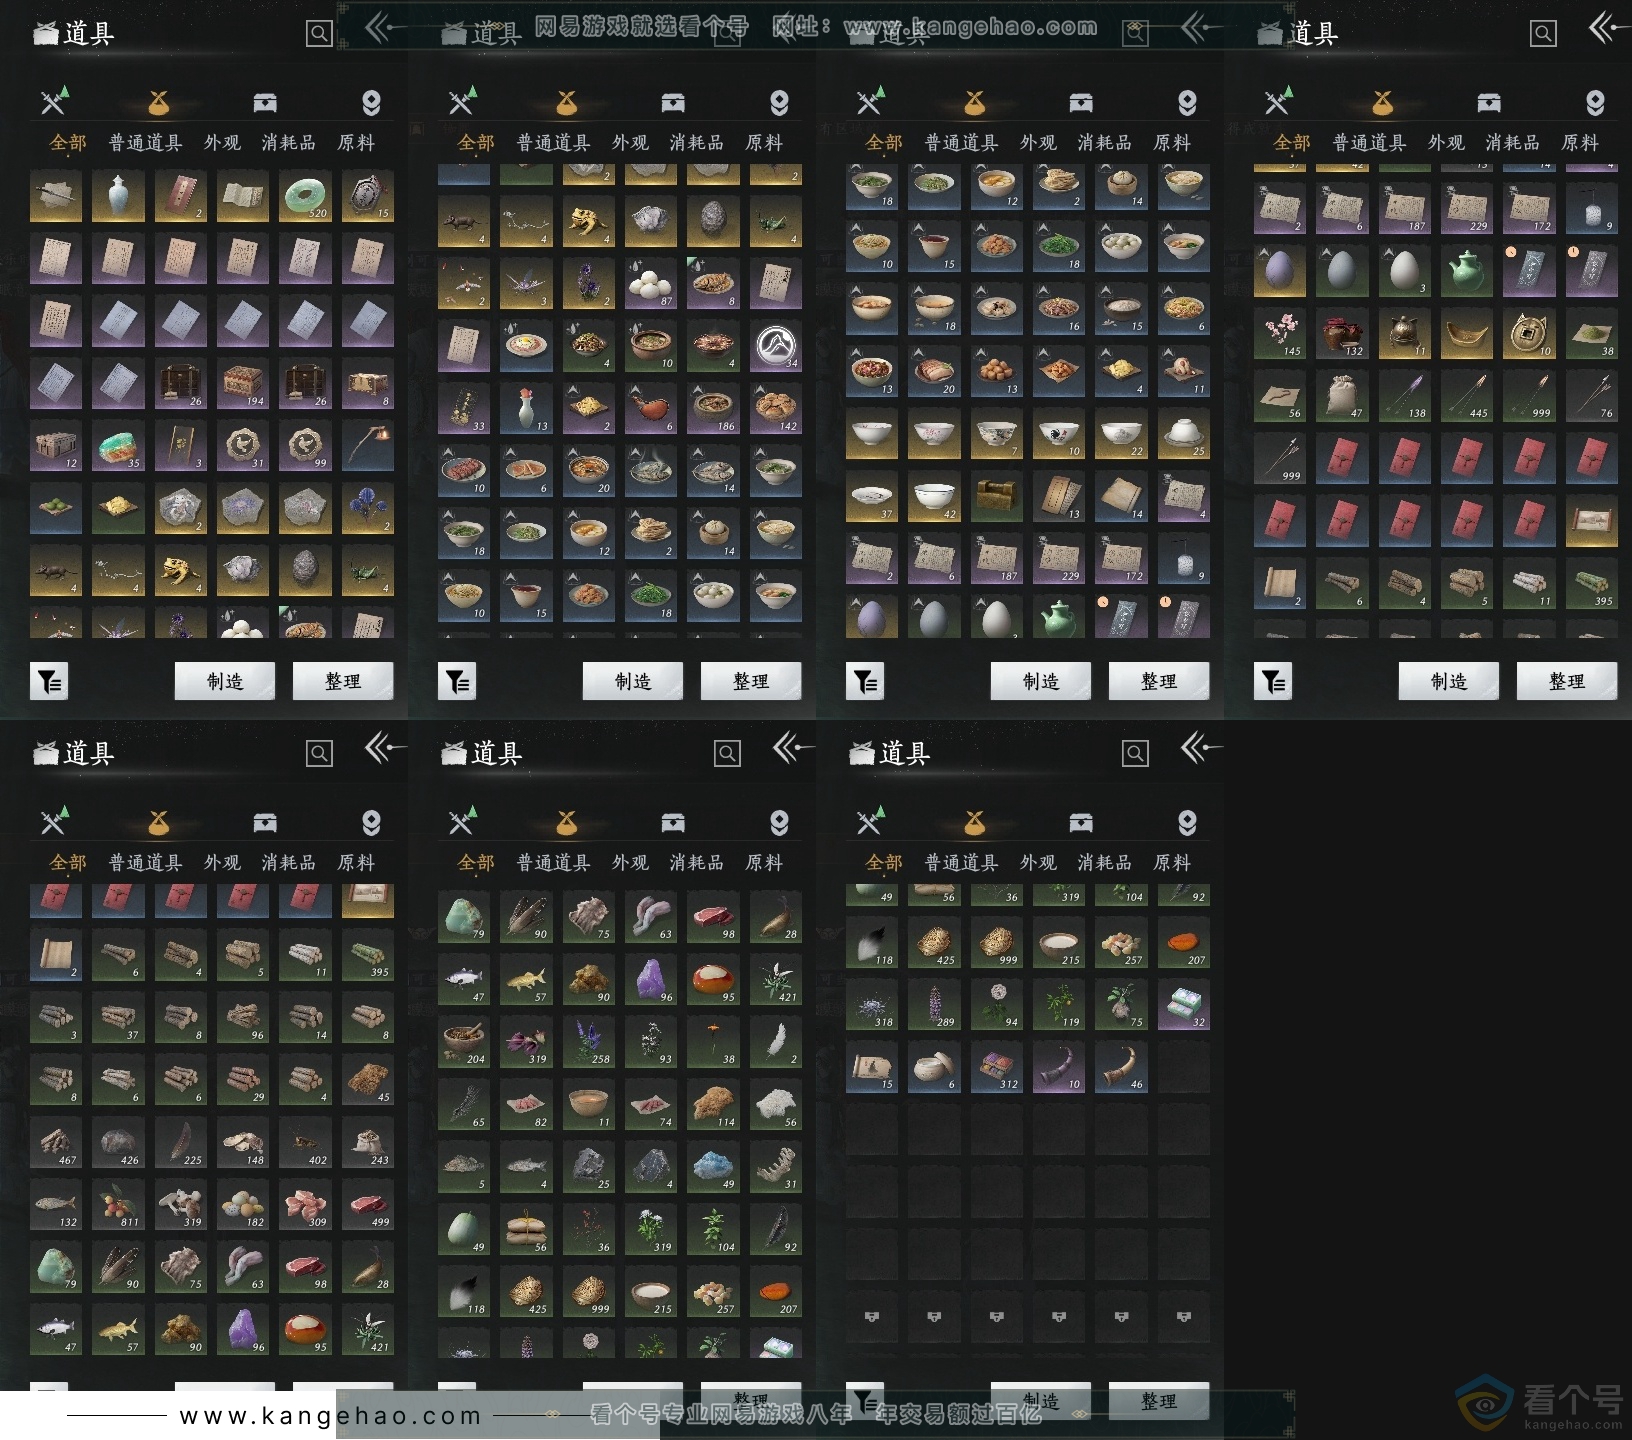Click the wine jar with count 132

1342,334
